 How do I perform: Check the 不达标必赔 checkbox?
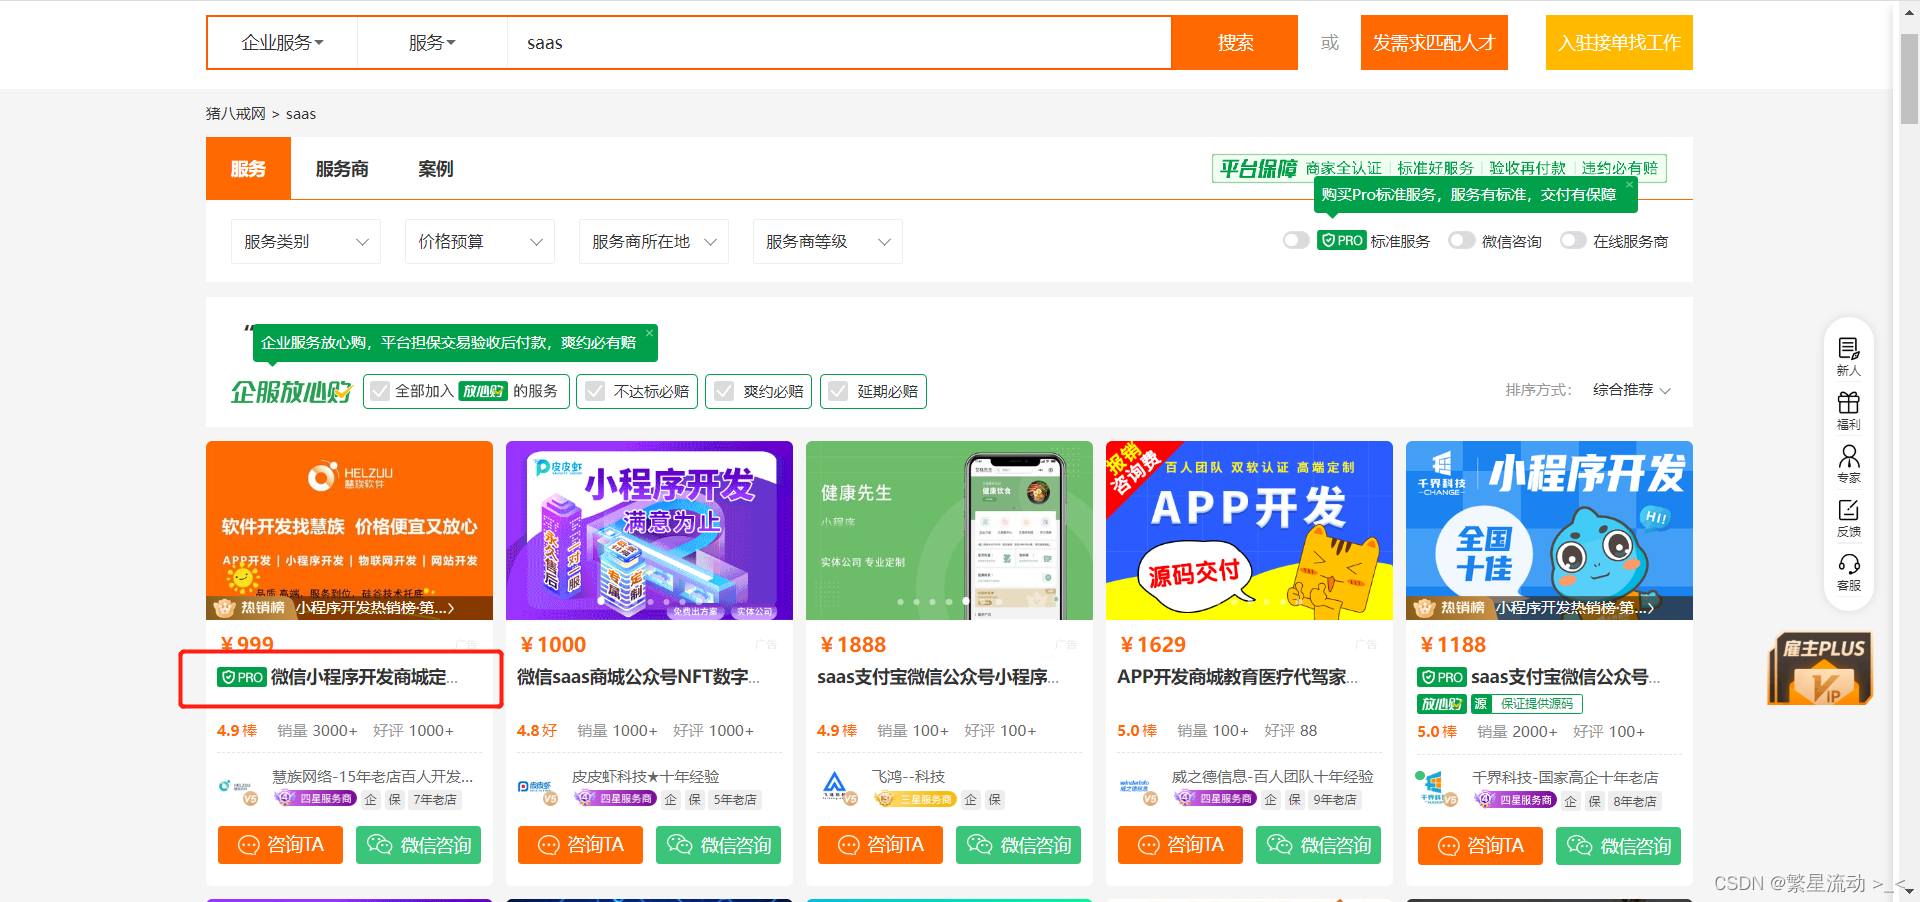point(595,391)
